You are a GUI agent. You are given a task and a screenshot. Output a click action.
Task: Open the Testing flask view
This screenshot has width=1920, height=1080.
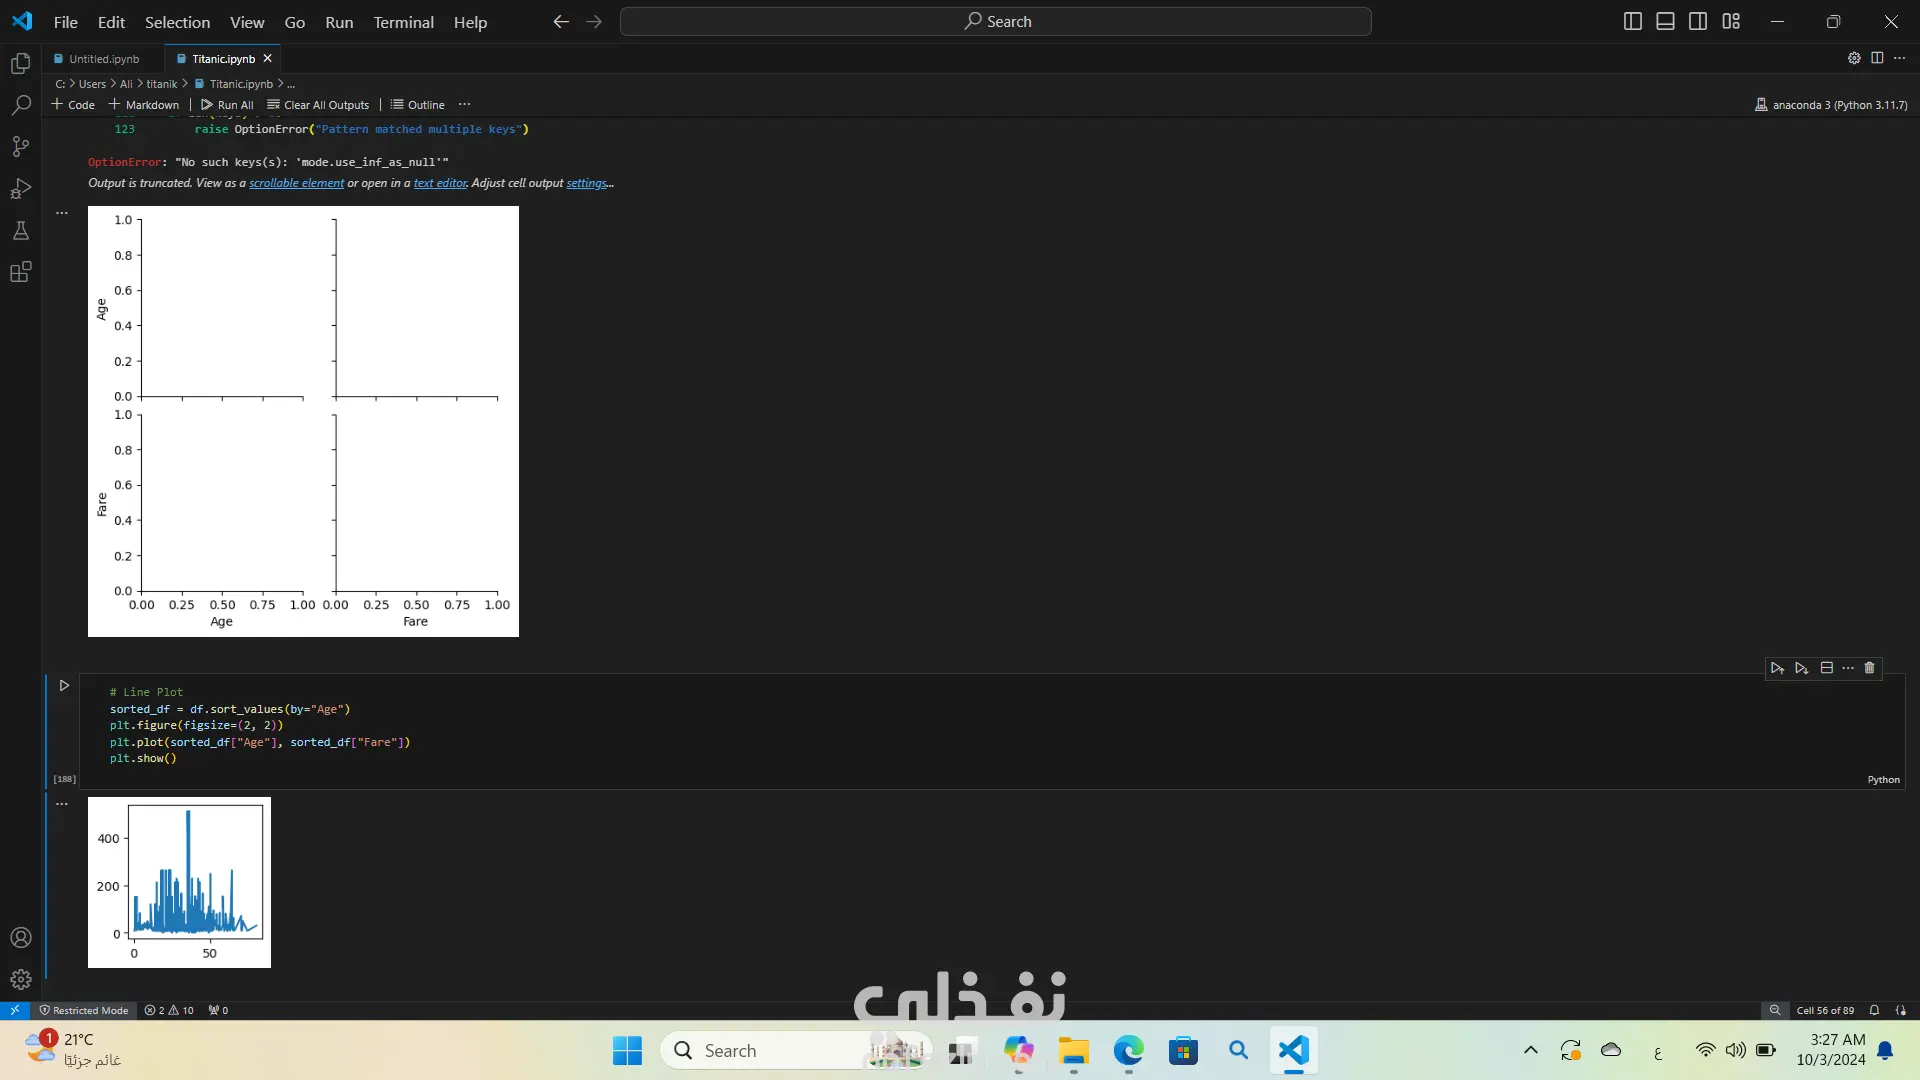tap(21, 231)
